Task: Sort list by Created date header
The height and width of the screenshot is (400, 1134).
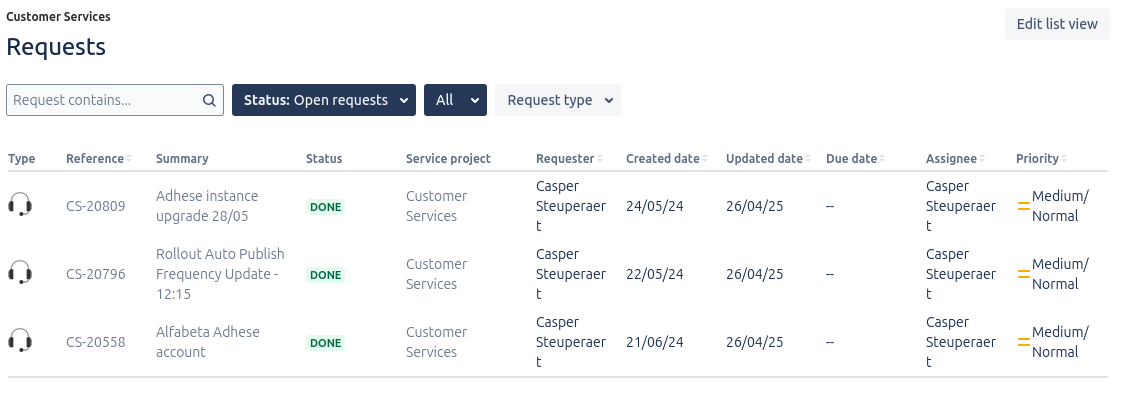Action: coord(666,158)
